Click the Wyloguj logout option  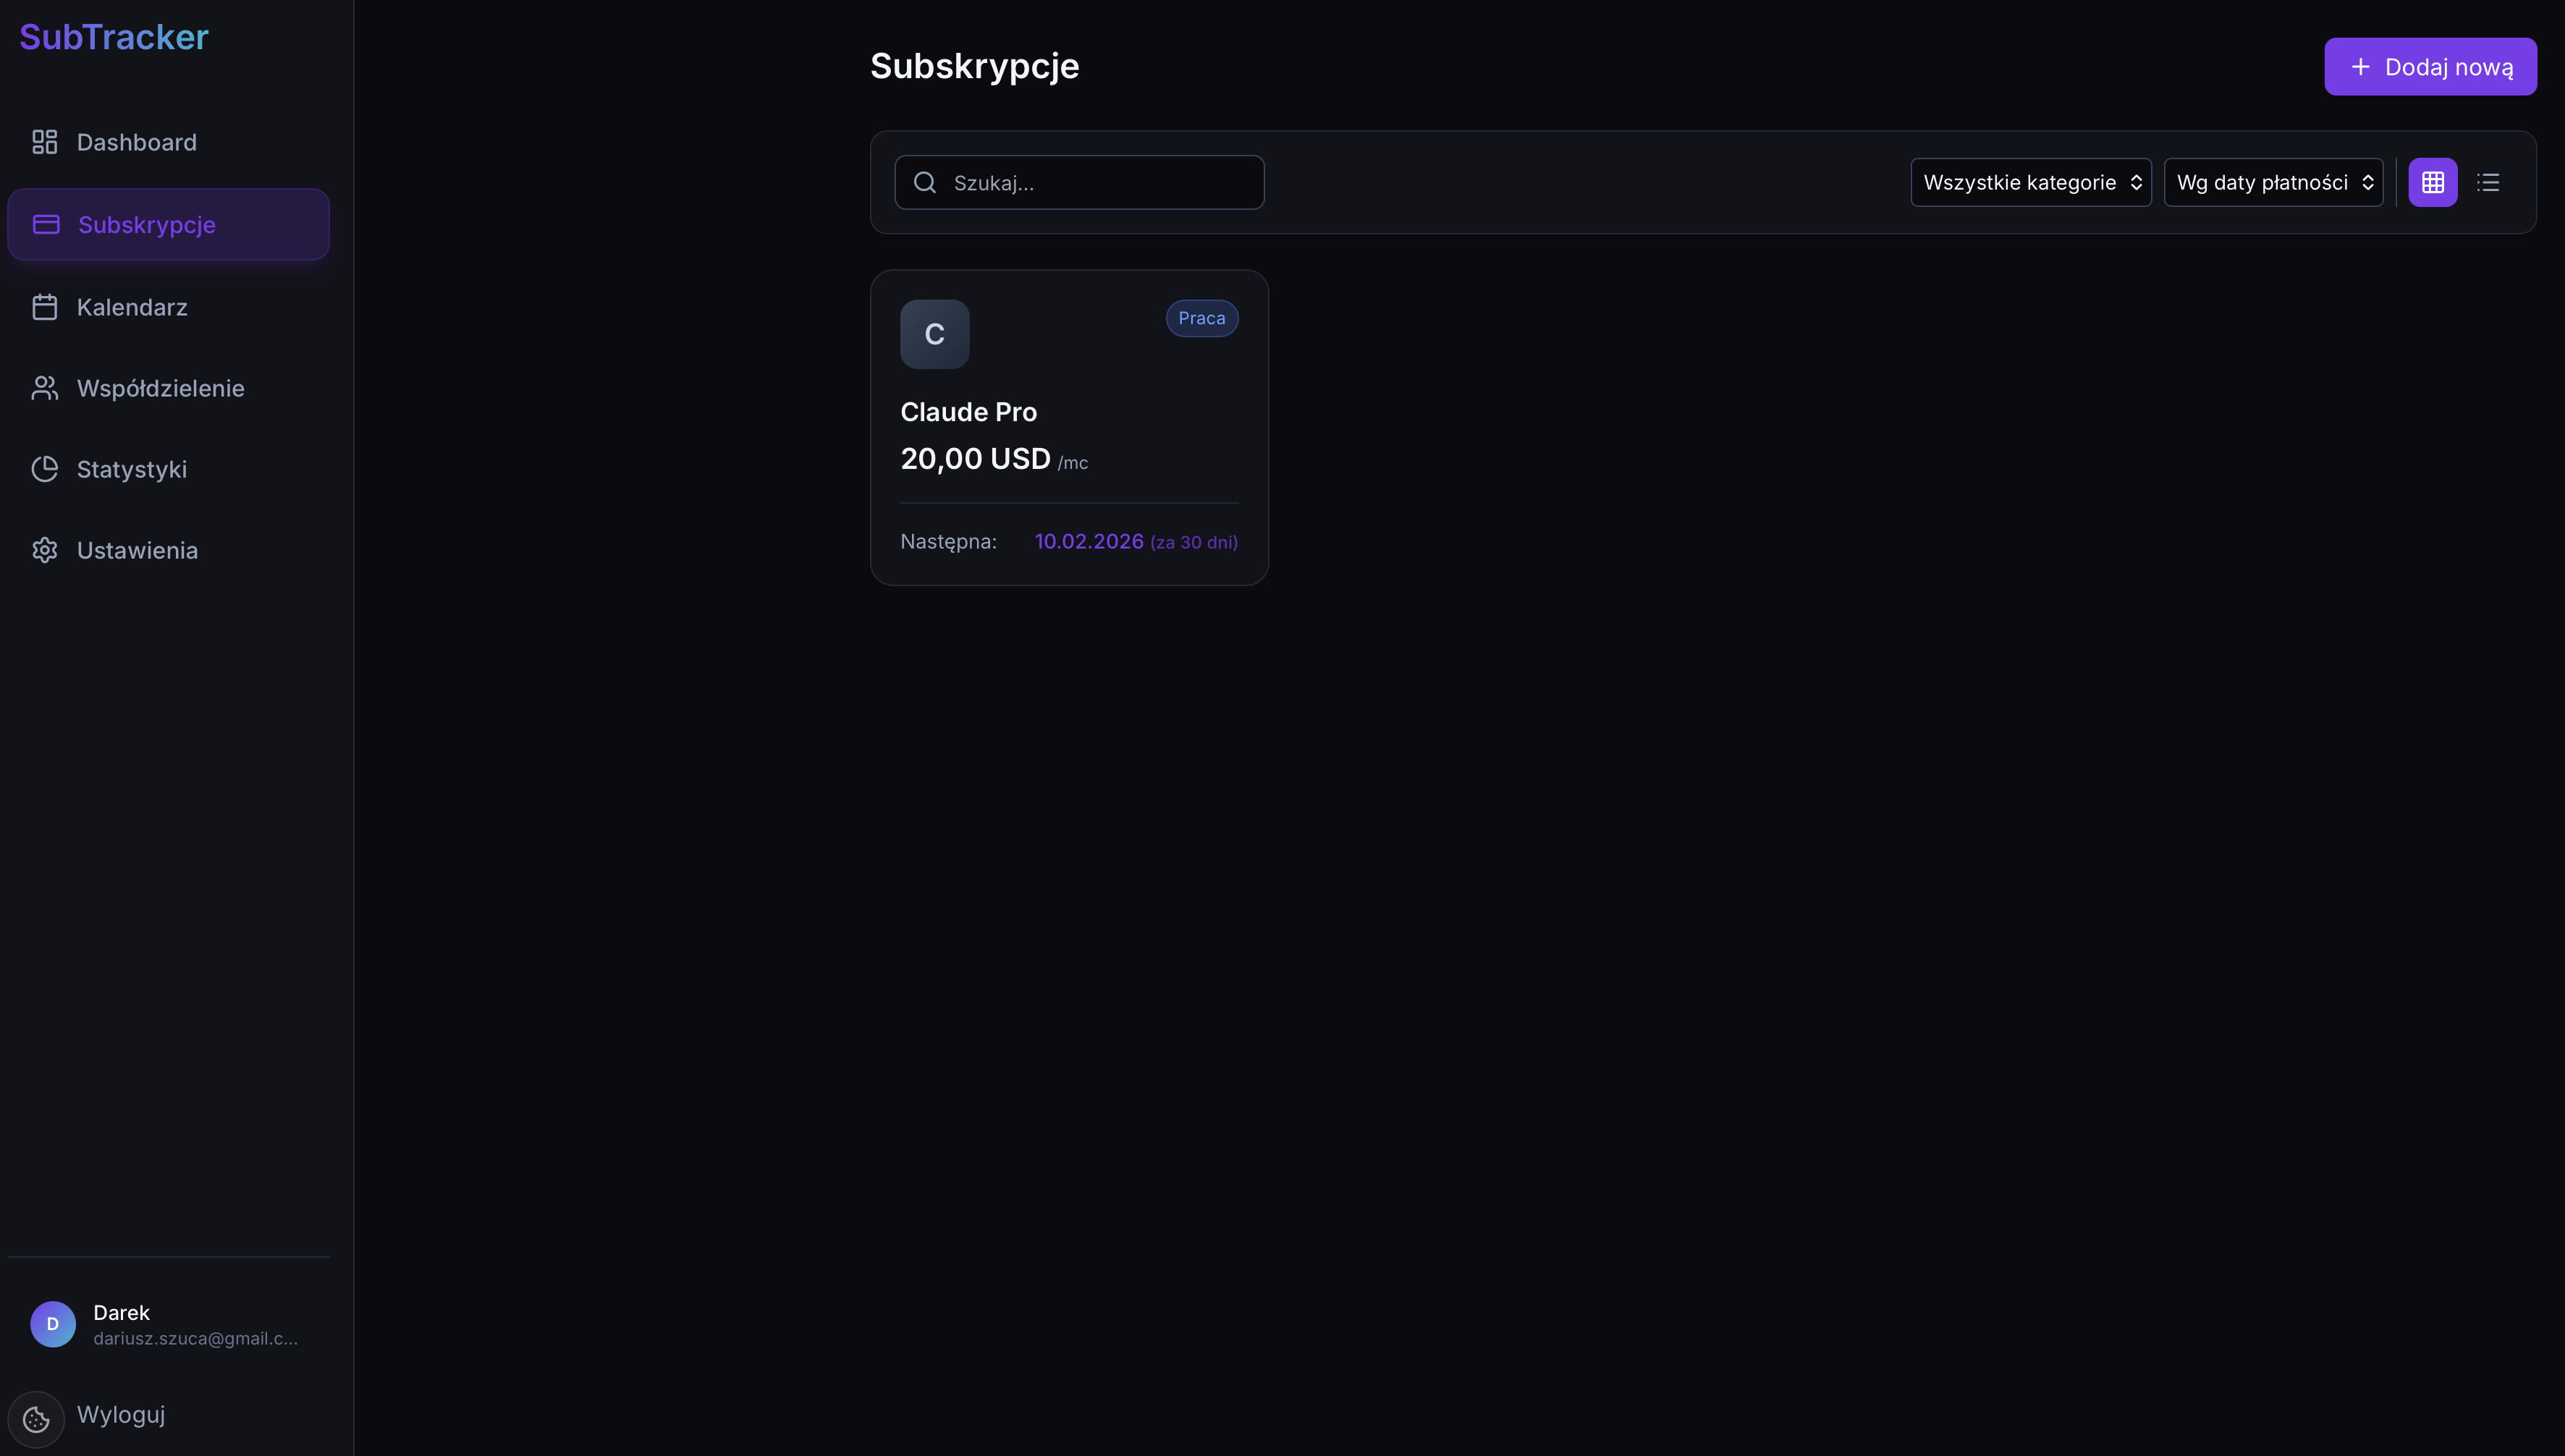[121, 1414]
